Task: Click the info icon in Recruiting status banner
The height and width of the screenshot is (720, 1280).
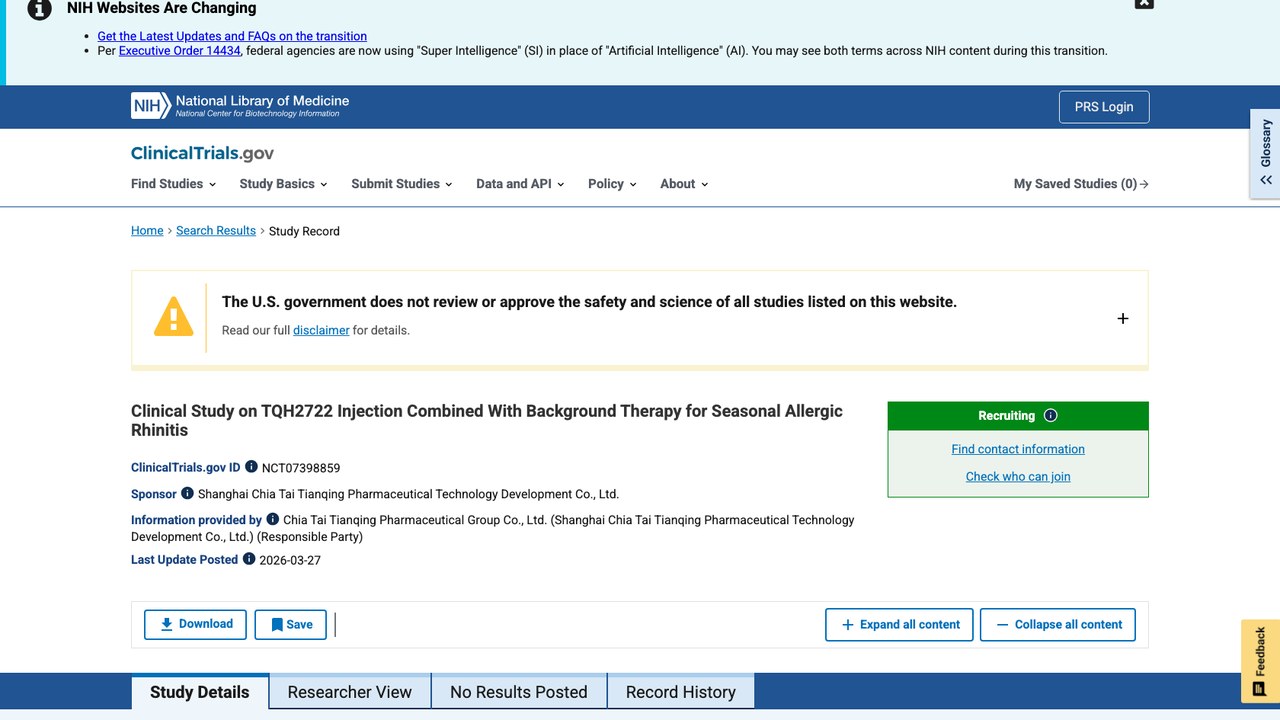Action: (x=1050, y=416)
